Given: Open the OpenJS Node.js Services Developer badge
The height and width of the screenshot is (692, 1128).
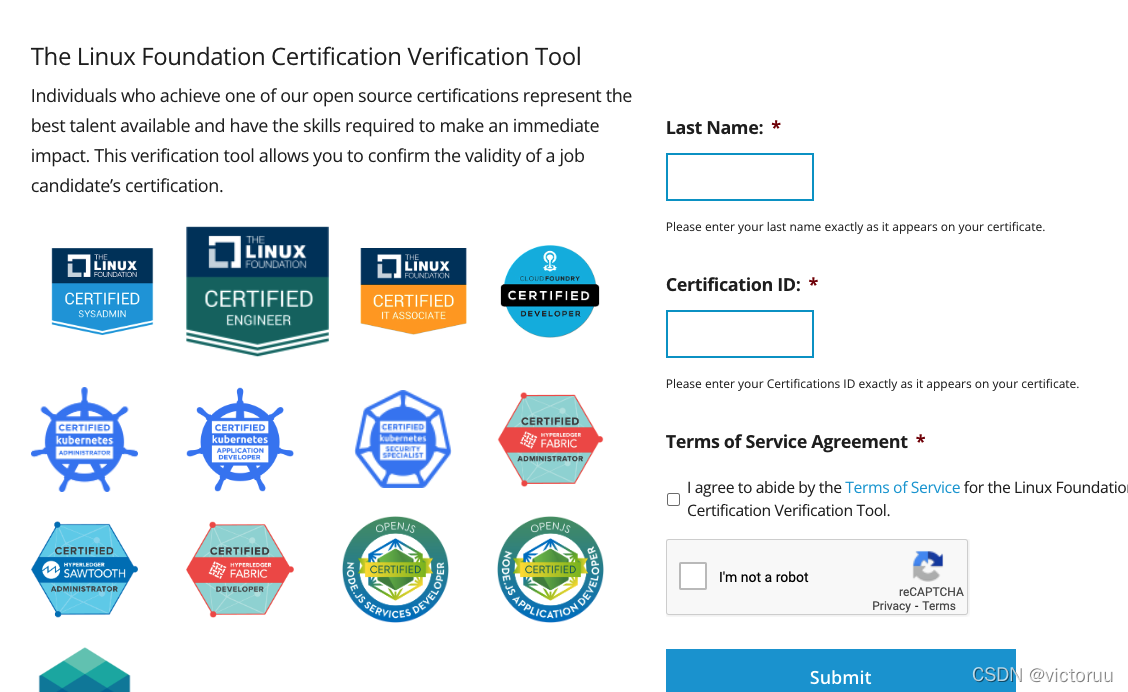Looking at the screenshot, I should [396, 569].
